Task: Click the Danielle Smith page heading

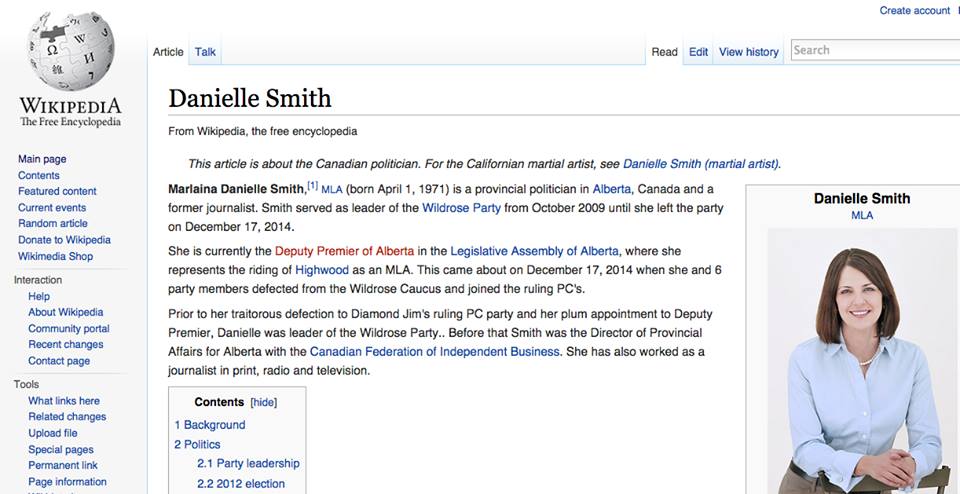Action: tap(250, 99)
